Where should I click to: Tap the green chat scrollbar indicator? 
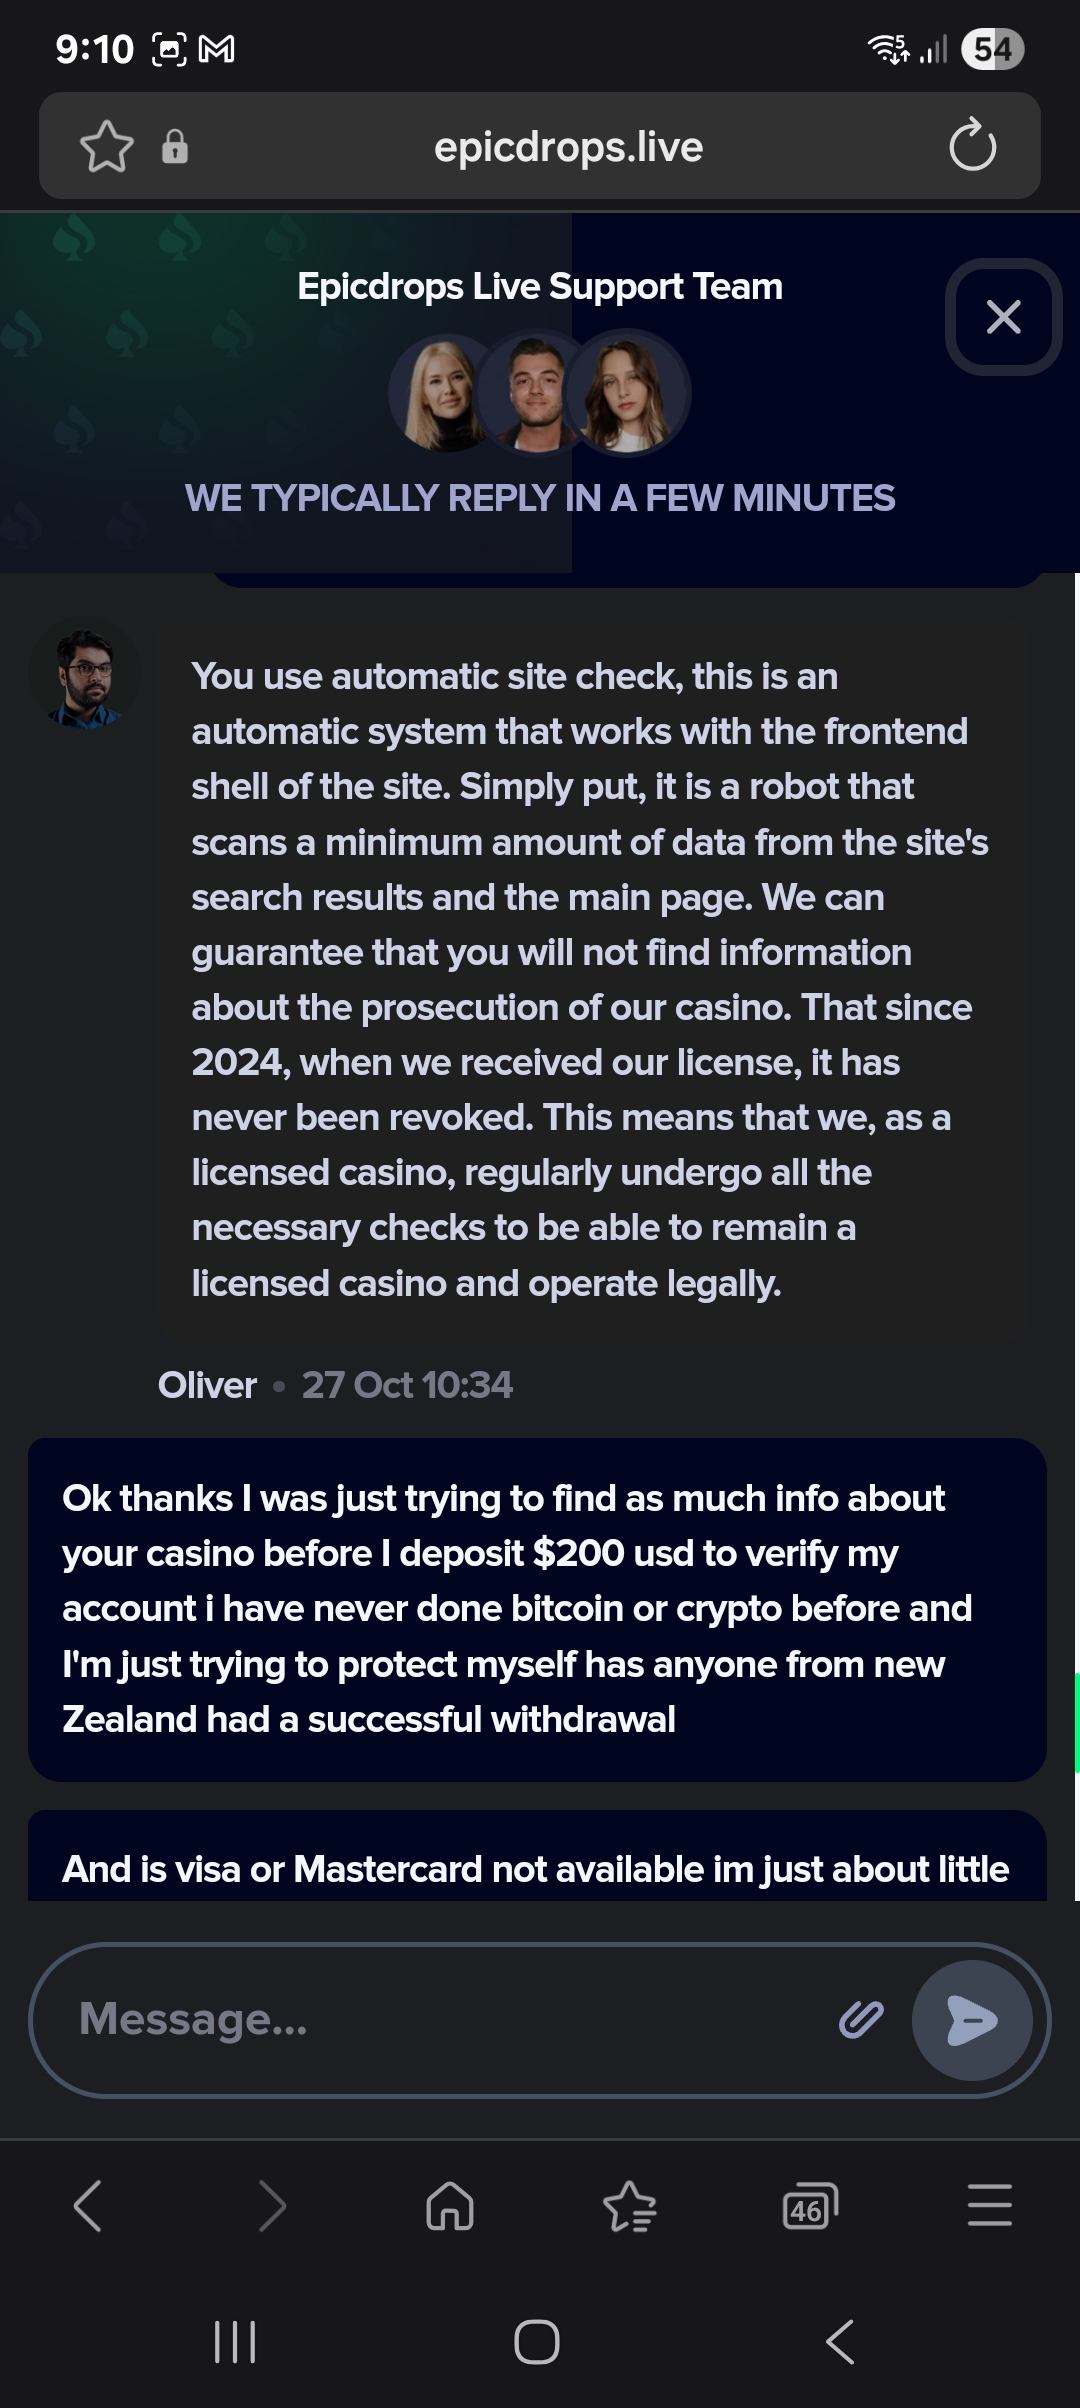[1076, 1722]
